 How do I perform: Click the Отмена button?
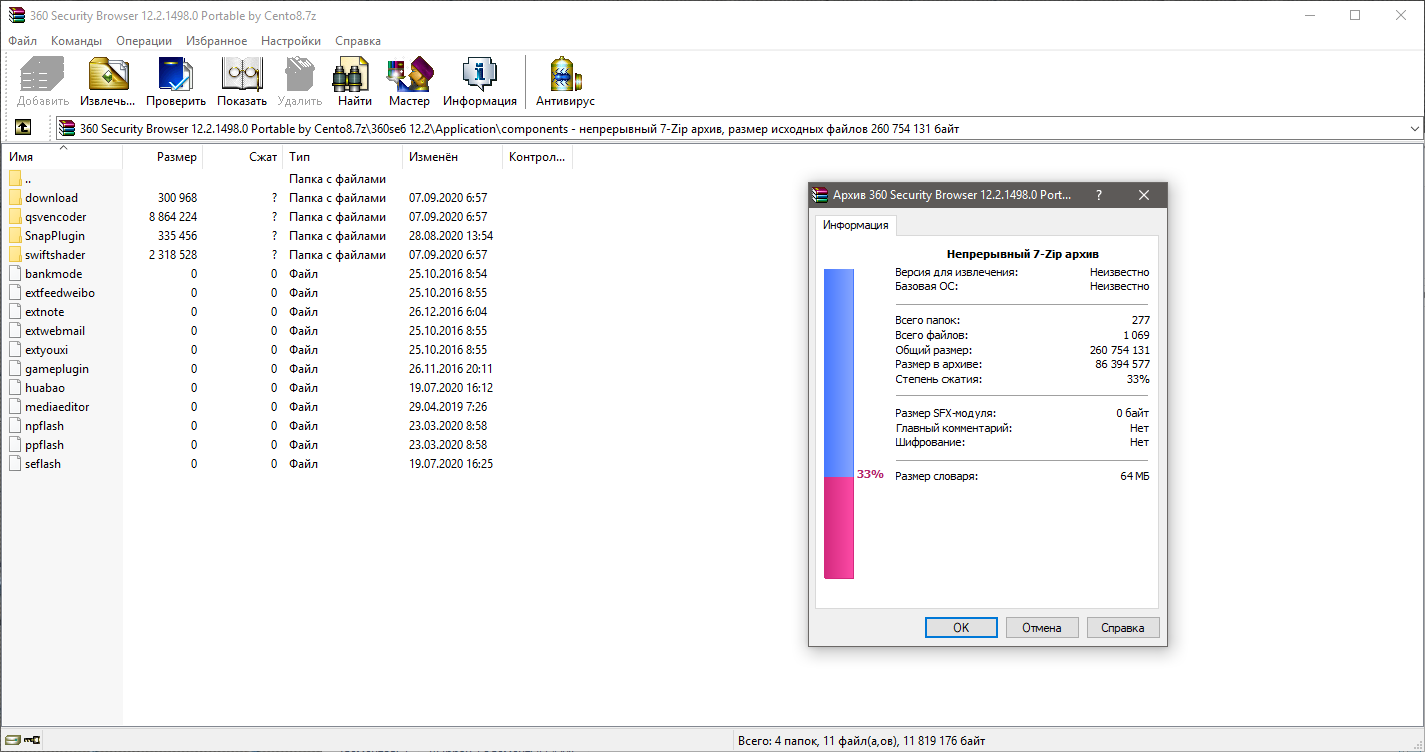coord(1041,628)
